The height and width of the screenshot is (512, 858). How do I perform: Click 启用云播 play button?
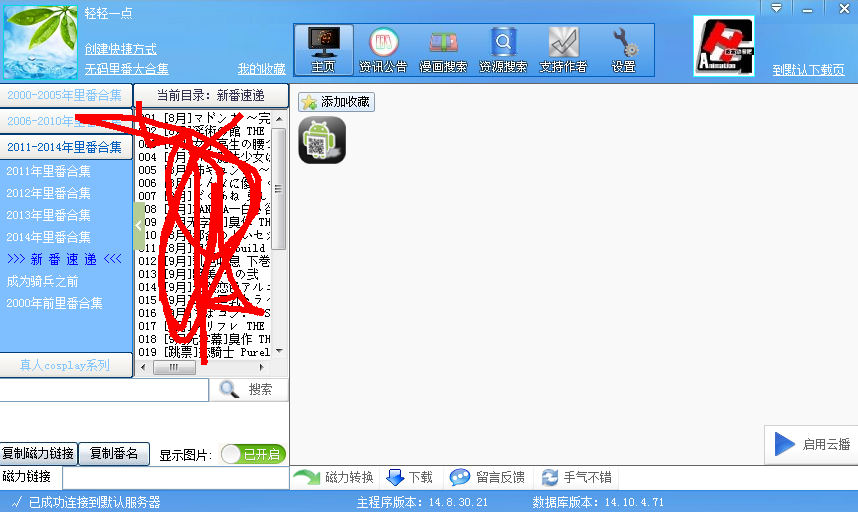[x=812, y=445]
